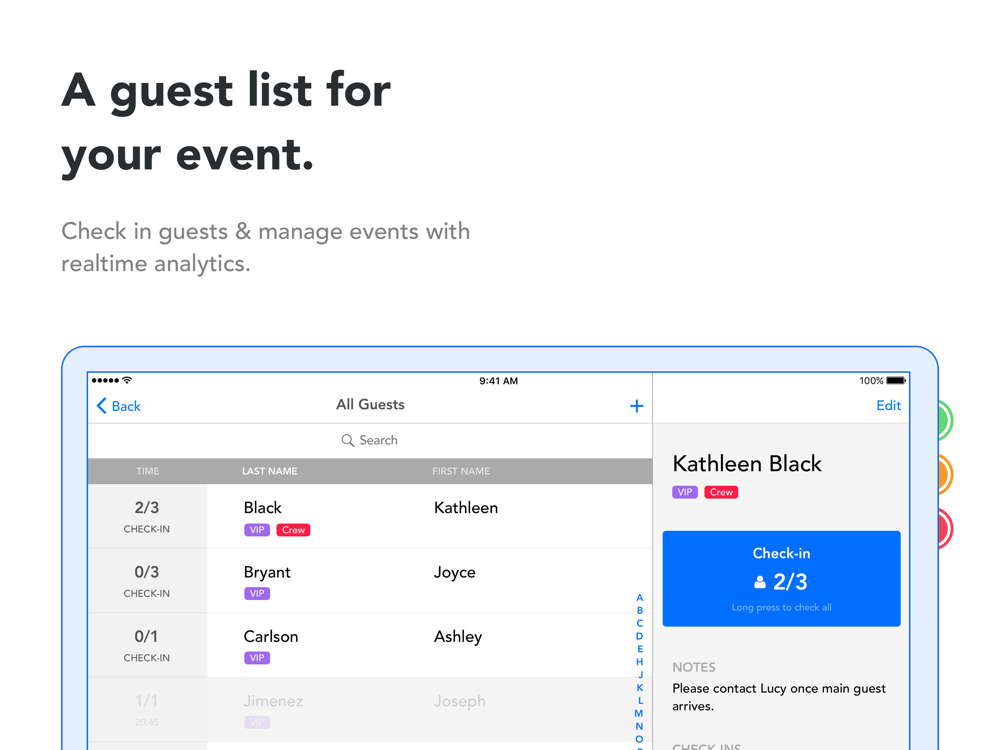Screen dimensions: 1000x750
Task: Jump to letter L in index
Action: tap(640, 700)
